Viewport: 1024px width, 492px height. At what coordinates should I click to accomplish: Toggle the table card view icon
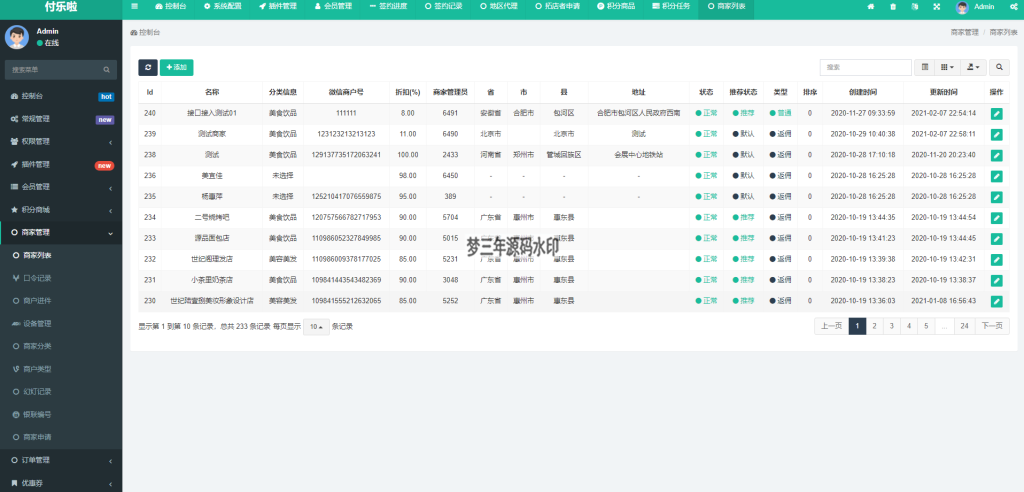point(924,67)
